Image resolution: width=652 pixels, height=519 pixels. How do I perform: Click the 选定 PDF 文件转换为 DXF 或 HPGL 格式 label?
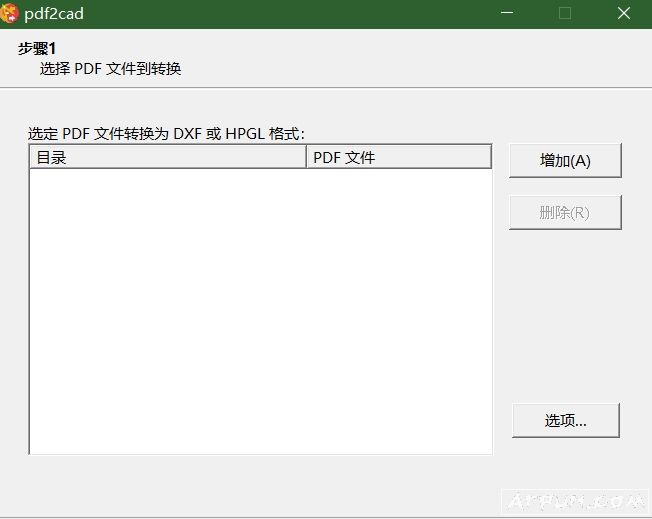(166, 133)
